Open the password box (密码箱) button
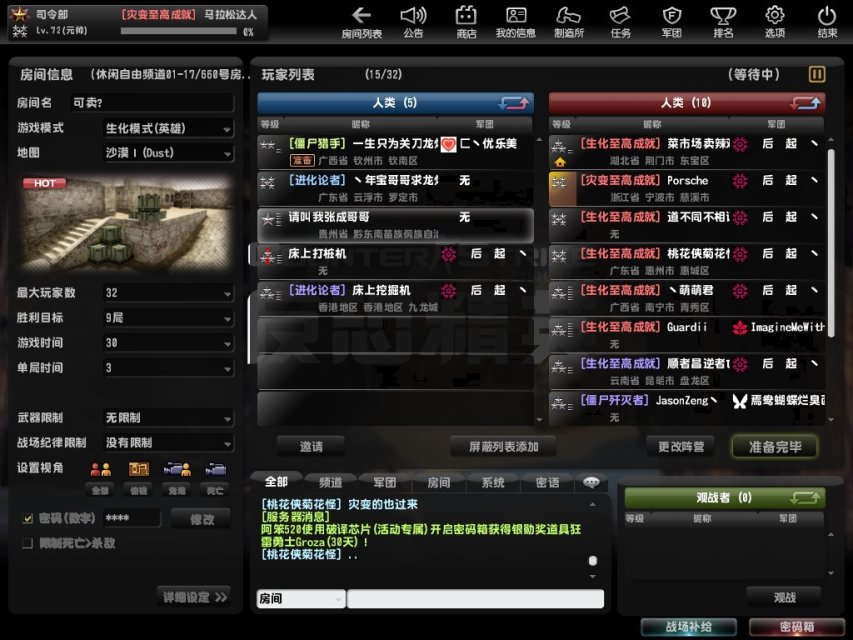The width and height of the screenshot is (853, 640). pyautogui.click(x=797, y=627)
